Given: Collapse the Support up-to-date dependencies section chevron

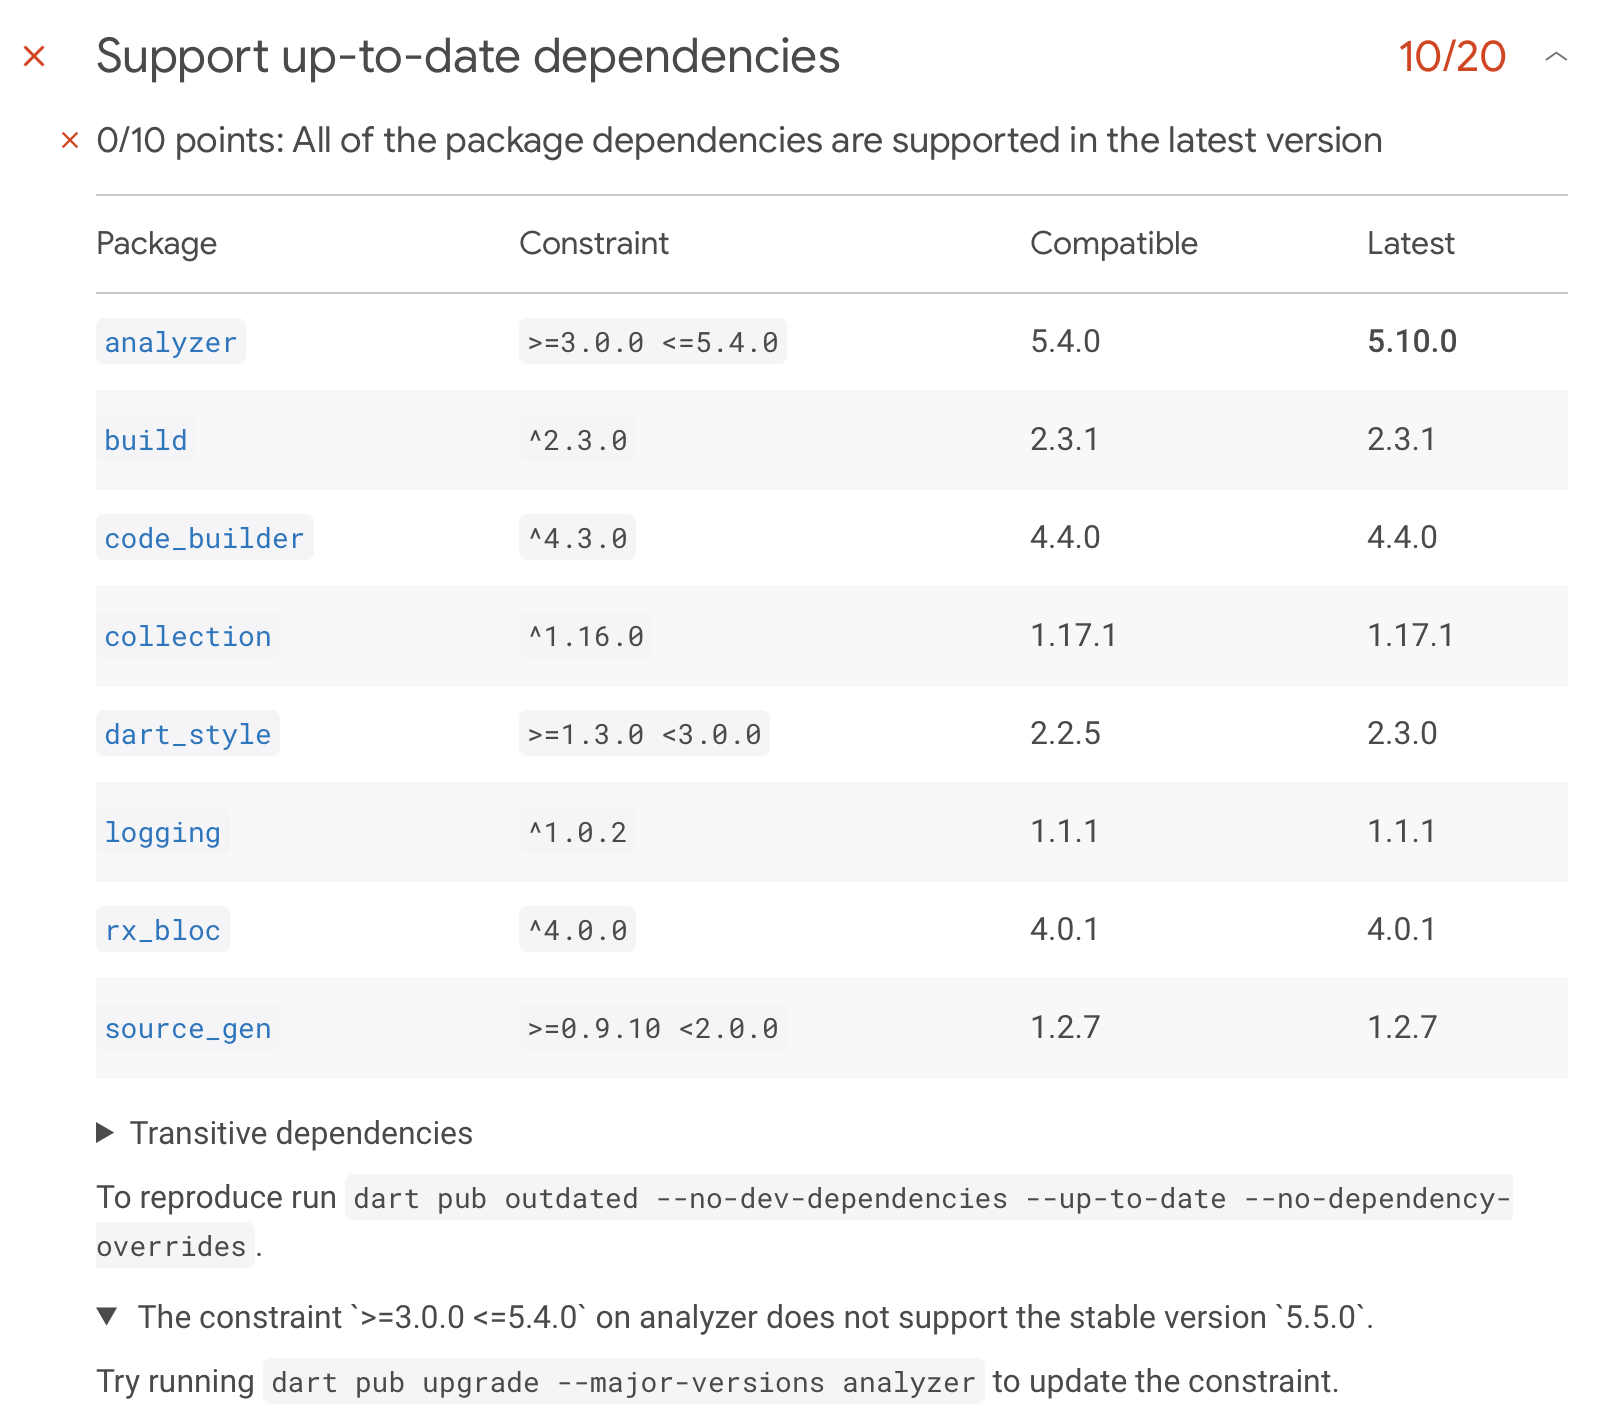Looking at the screenshot, I should [x=1555, y=57].
